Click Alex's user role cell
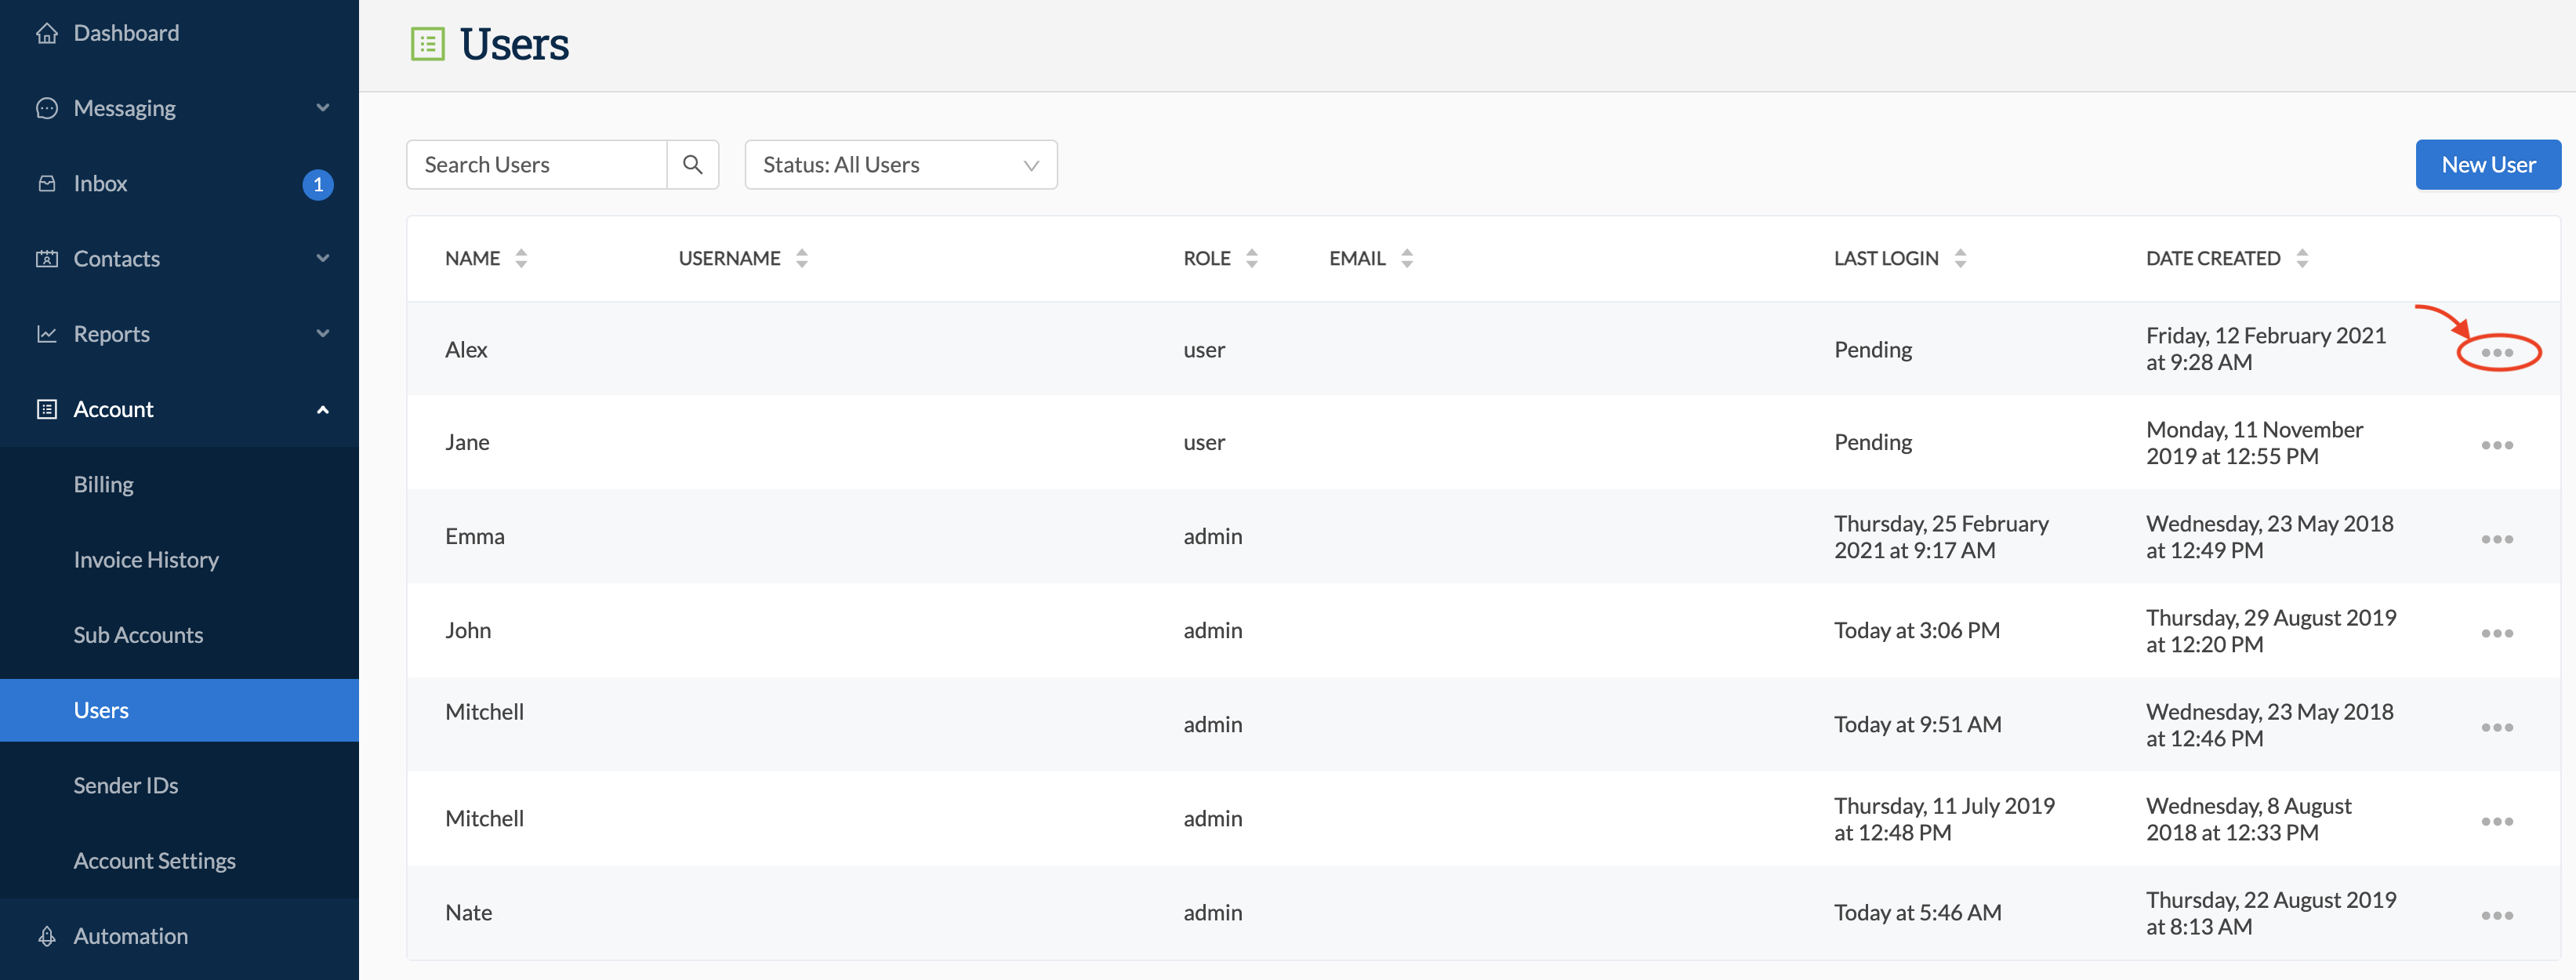This screenshot has width=2576, height=980. pyautogui.click(x=1204, y=349)
